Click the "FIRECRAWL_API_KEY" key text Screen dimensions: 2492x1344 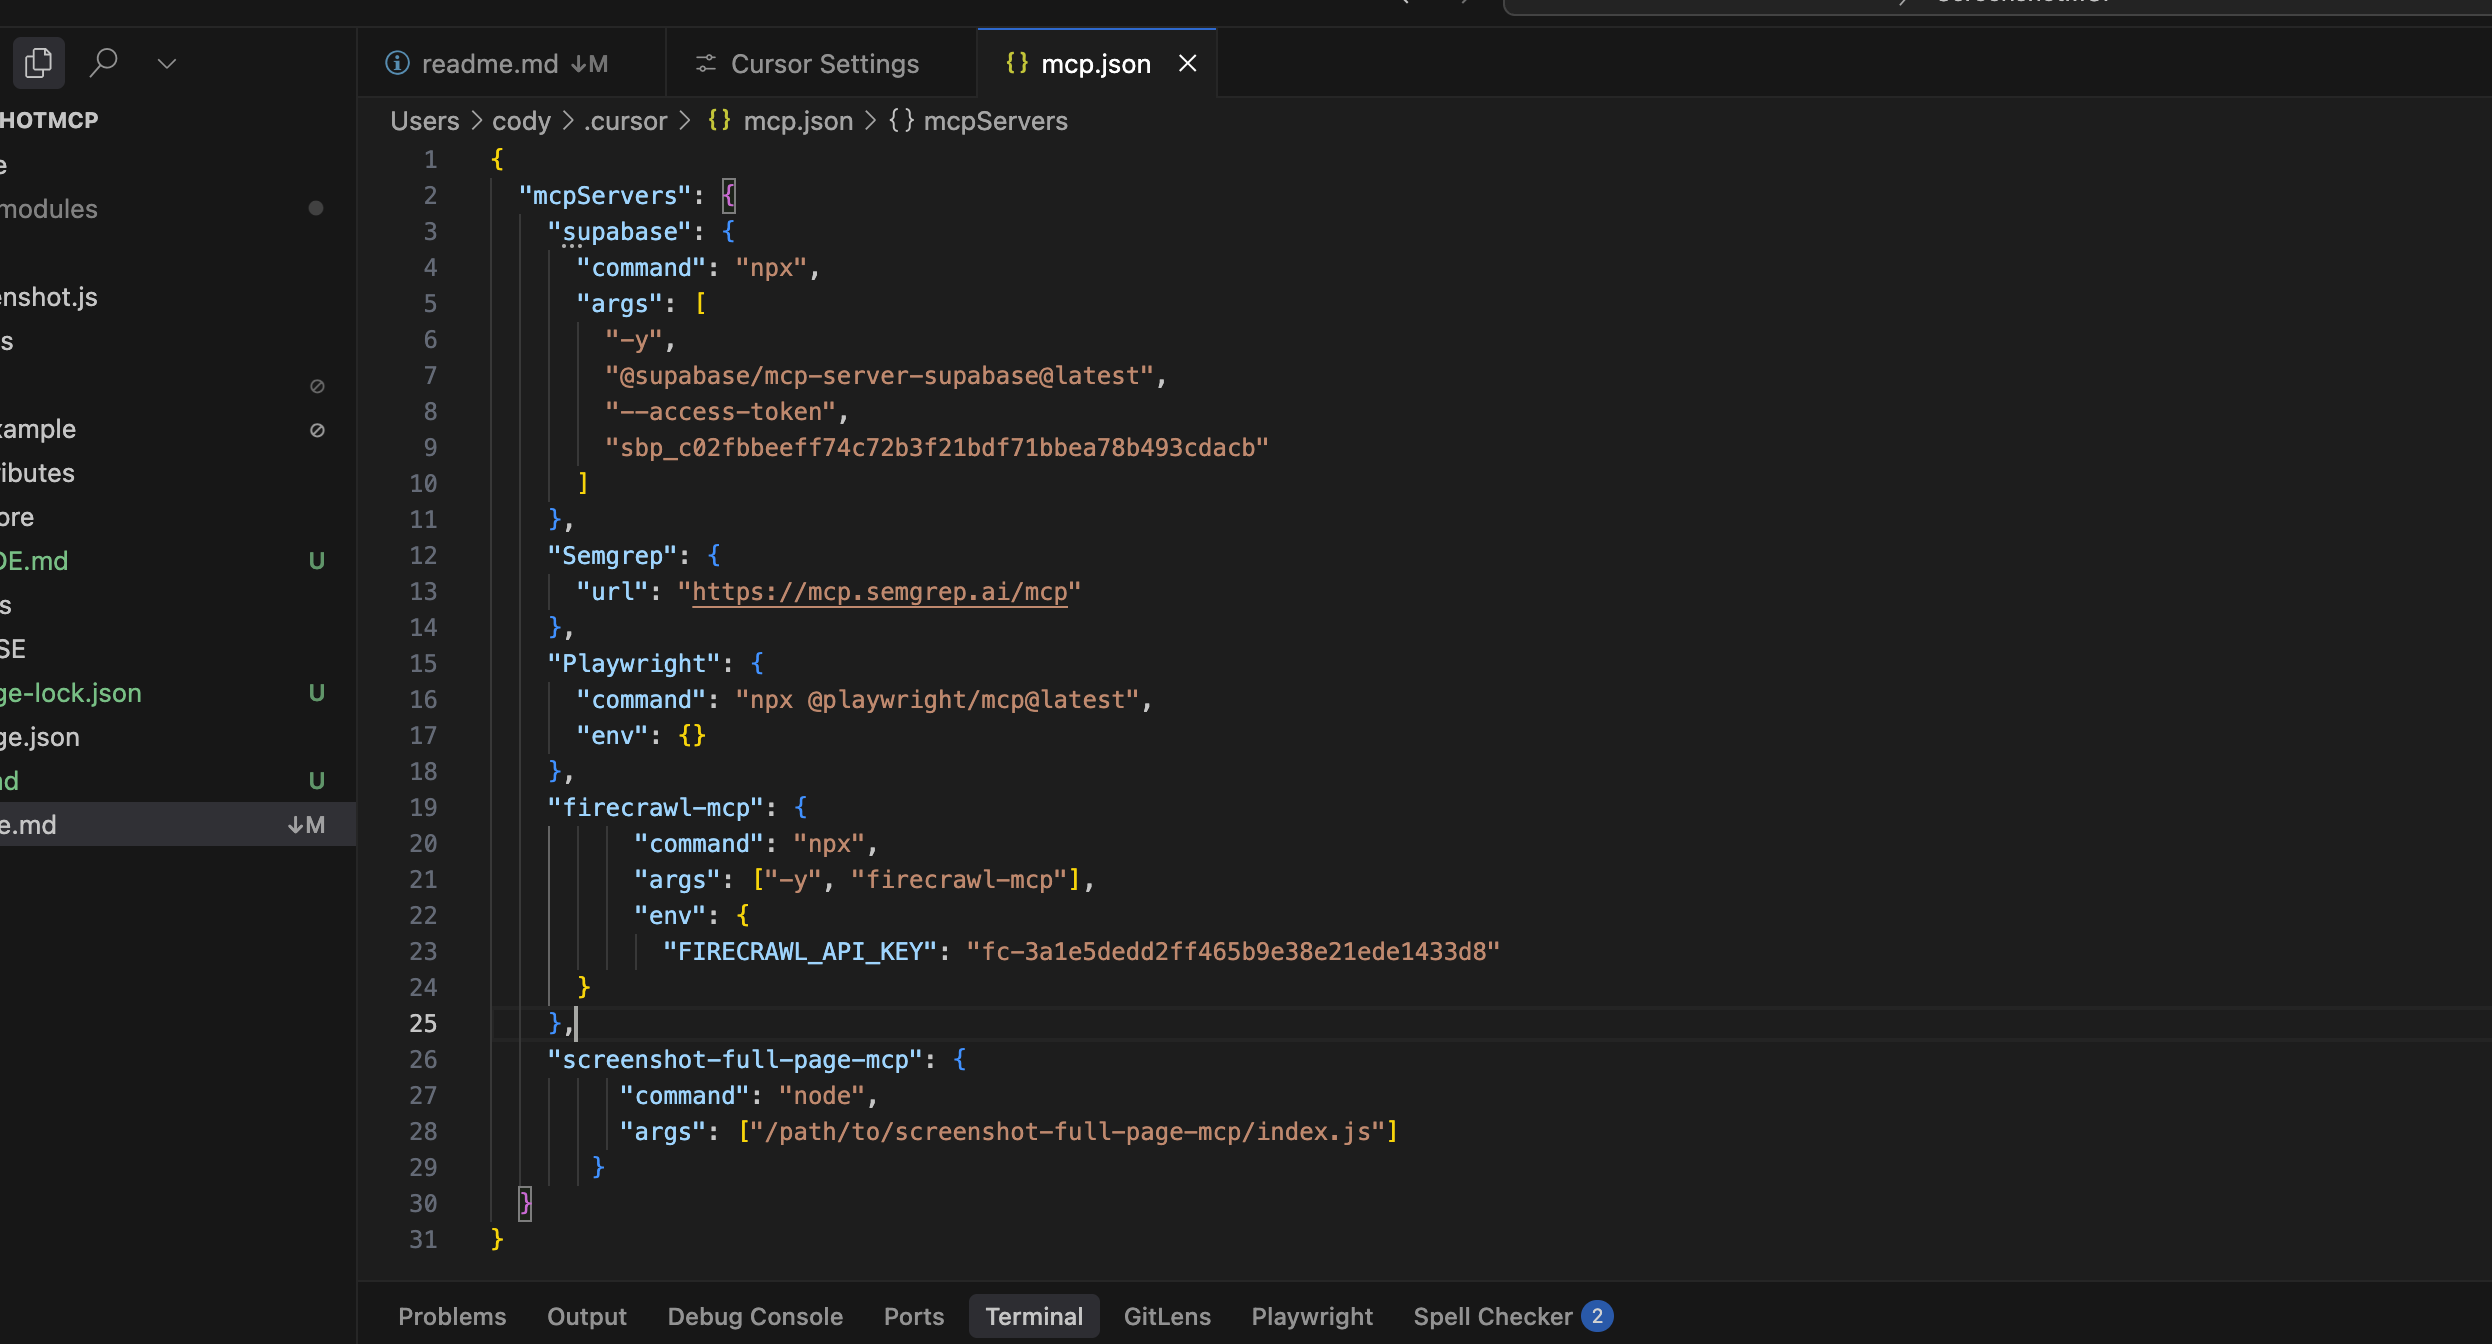point(800,952)
